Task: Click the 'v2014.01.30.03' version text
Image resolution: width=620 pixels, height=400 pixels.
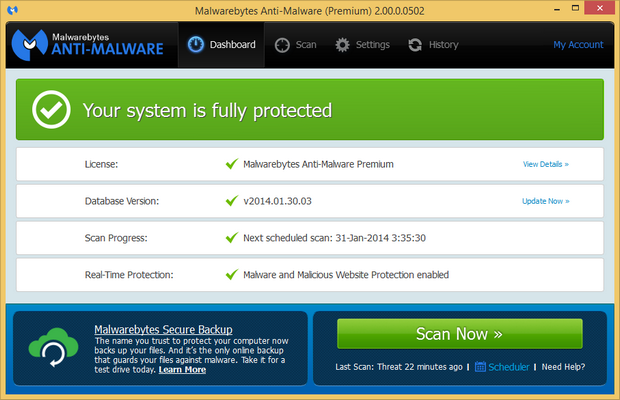Action: 278,201
